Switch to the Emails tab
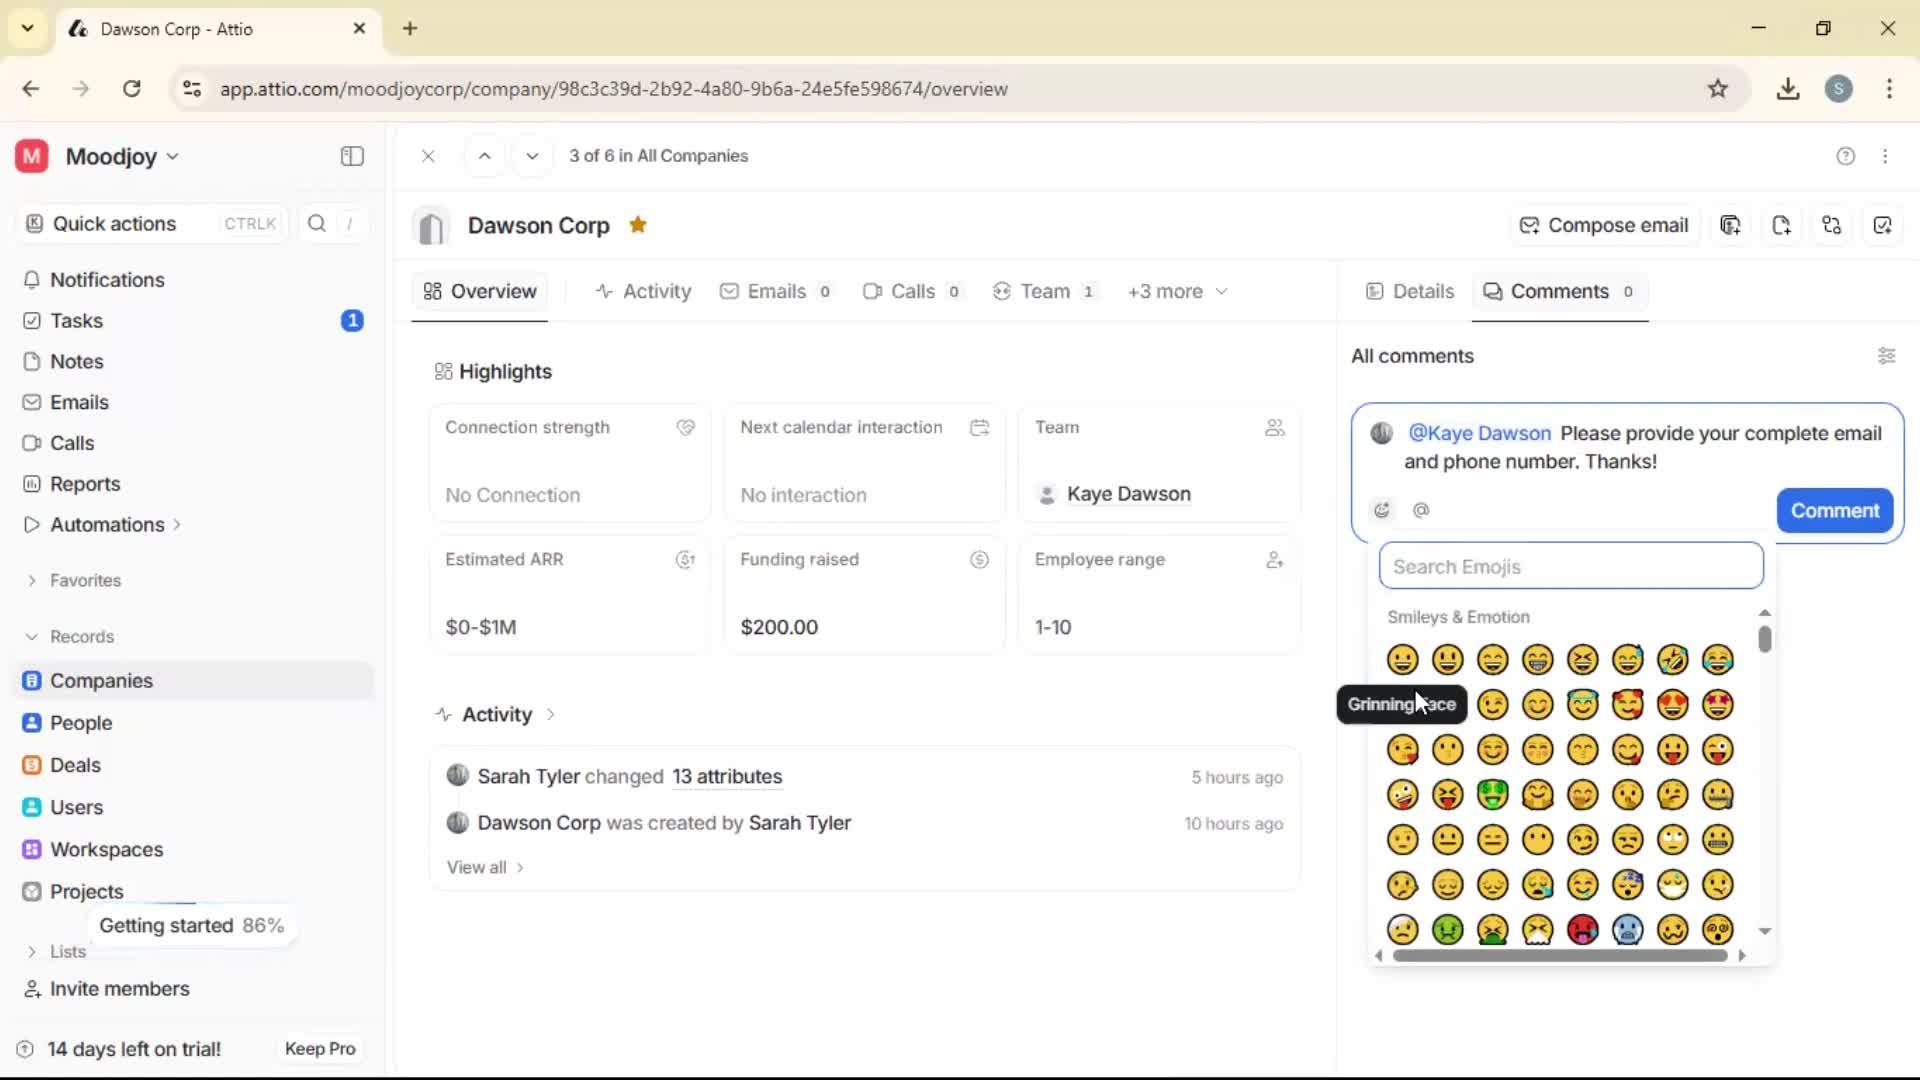 pos(776,291)
